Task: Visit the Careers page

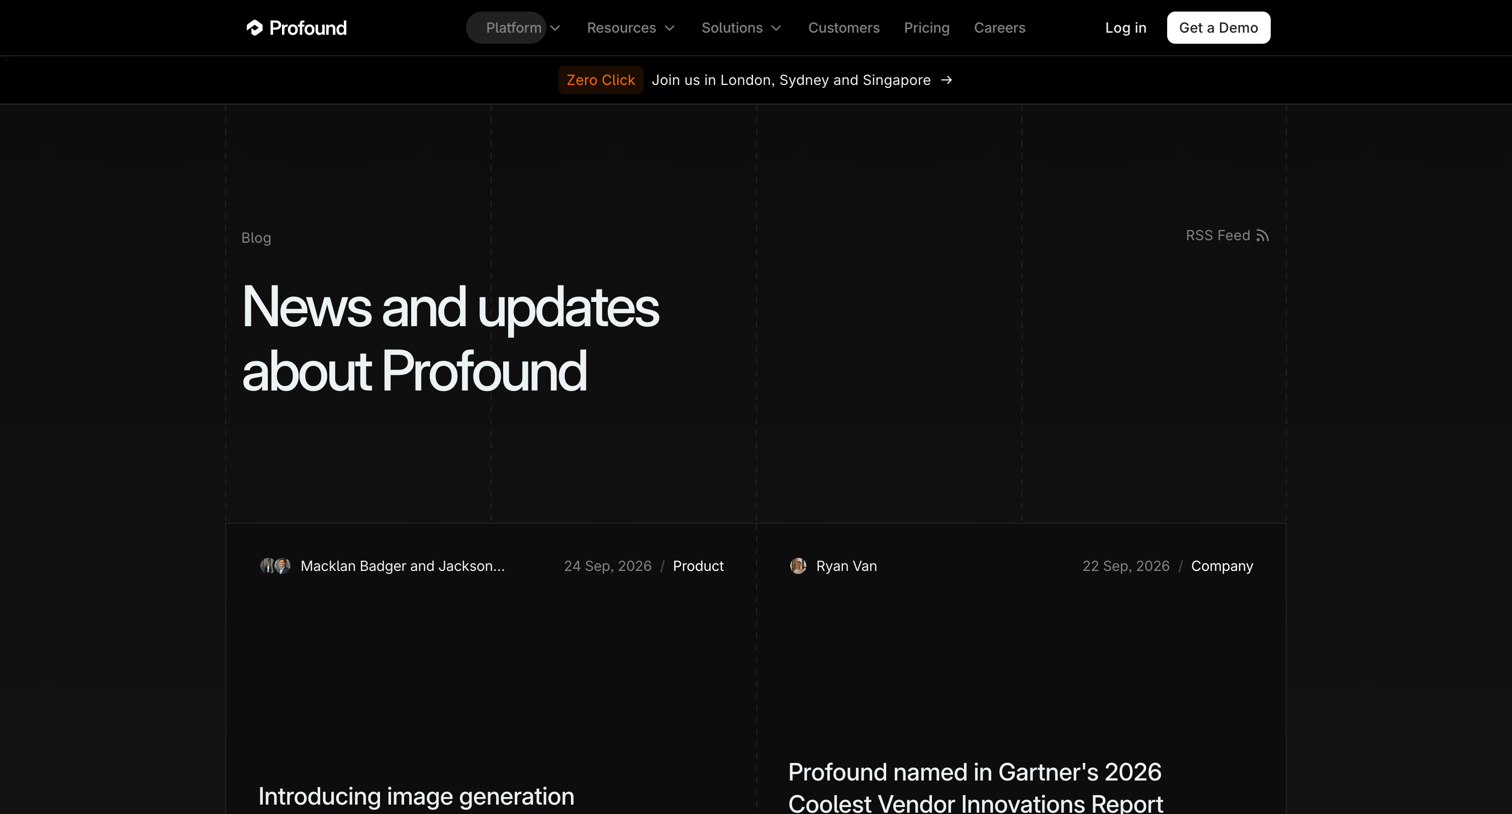Action: click(x=1000, y=28)
